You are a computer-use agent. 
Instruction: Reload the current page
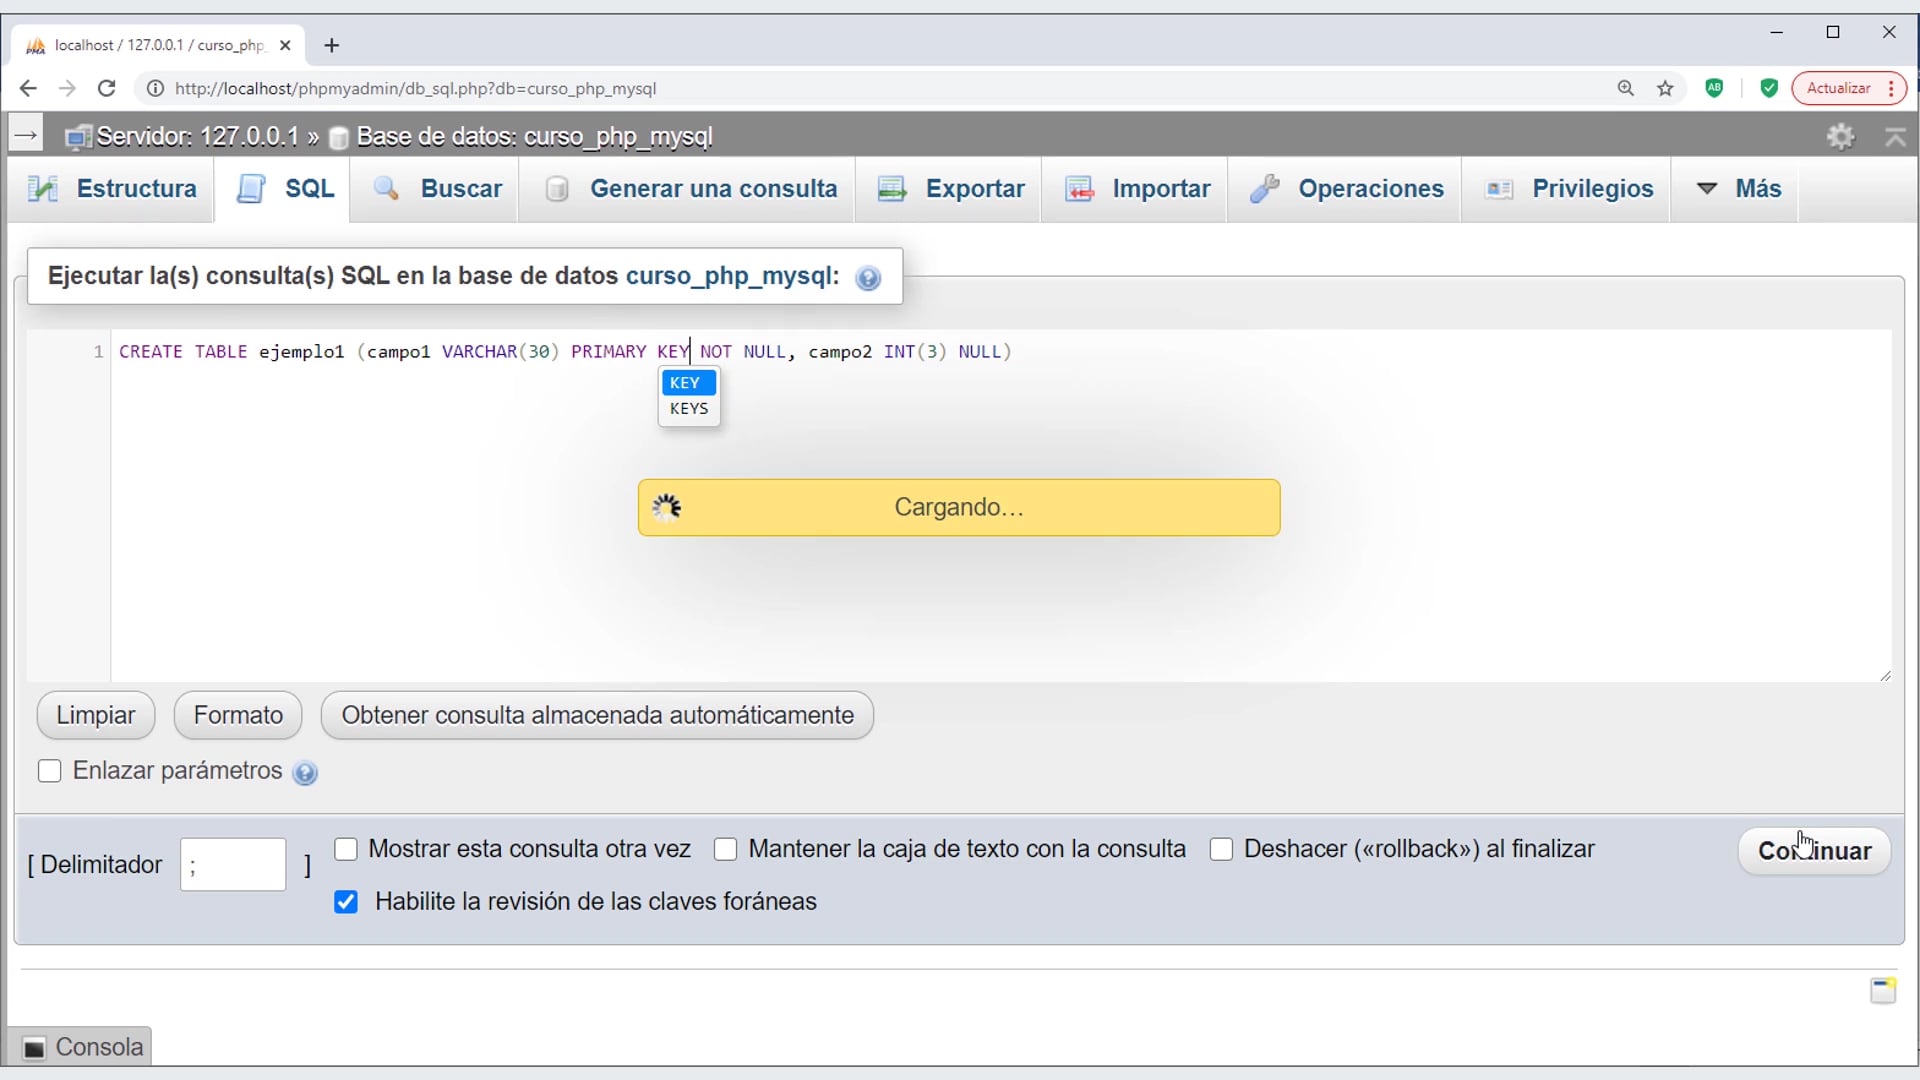(106, 88)
